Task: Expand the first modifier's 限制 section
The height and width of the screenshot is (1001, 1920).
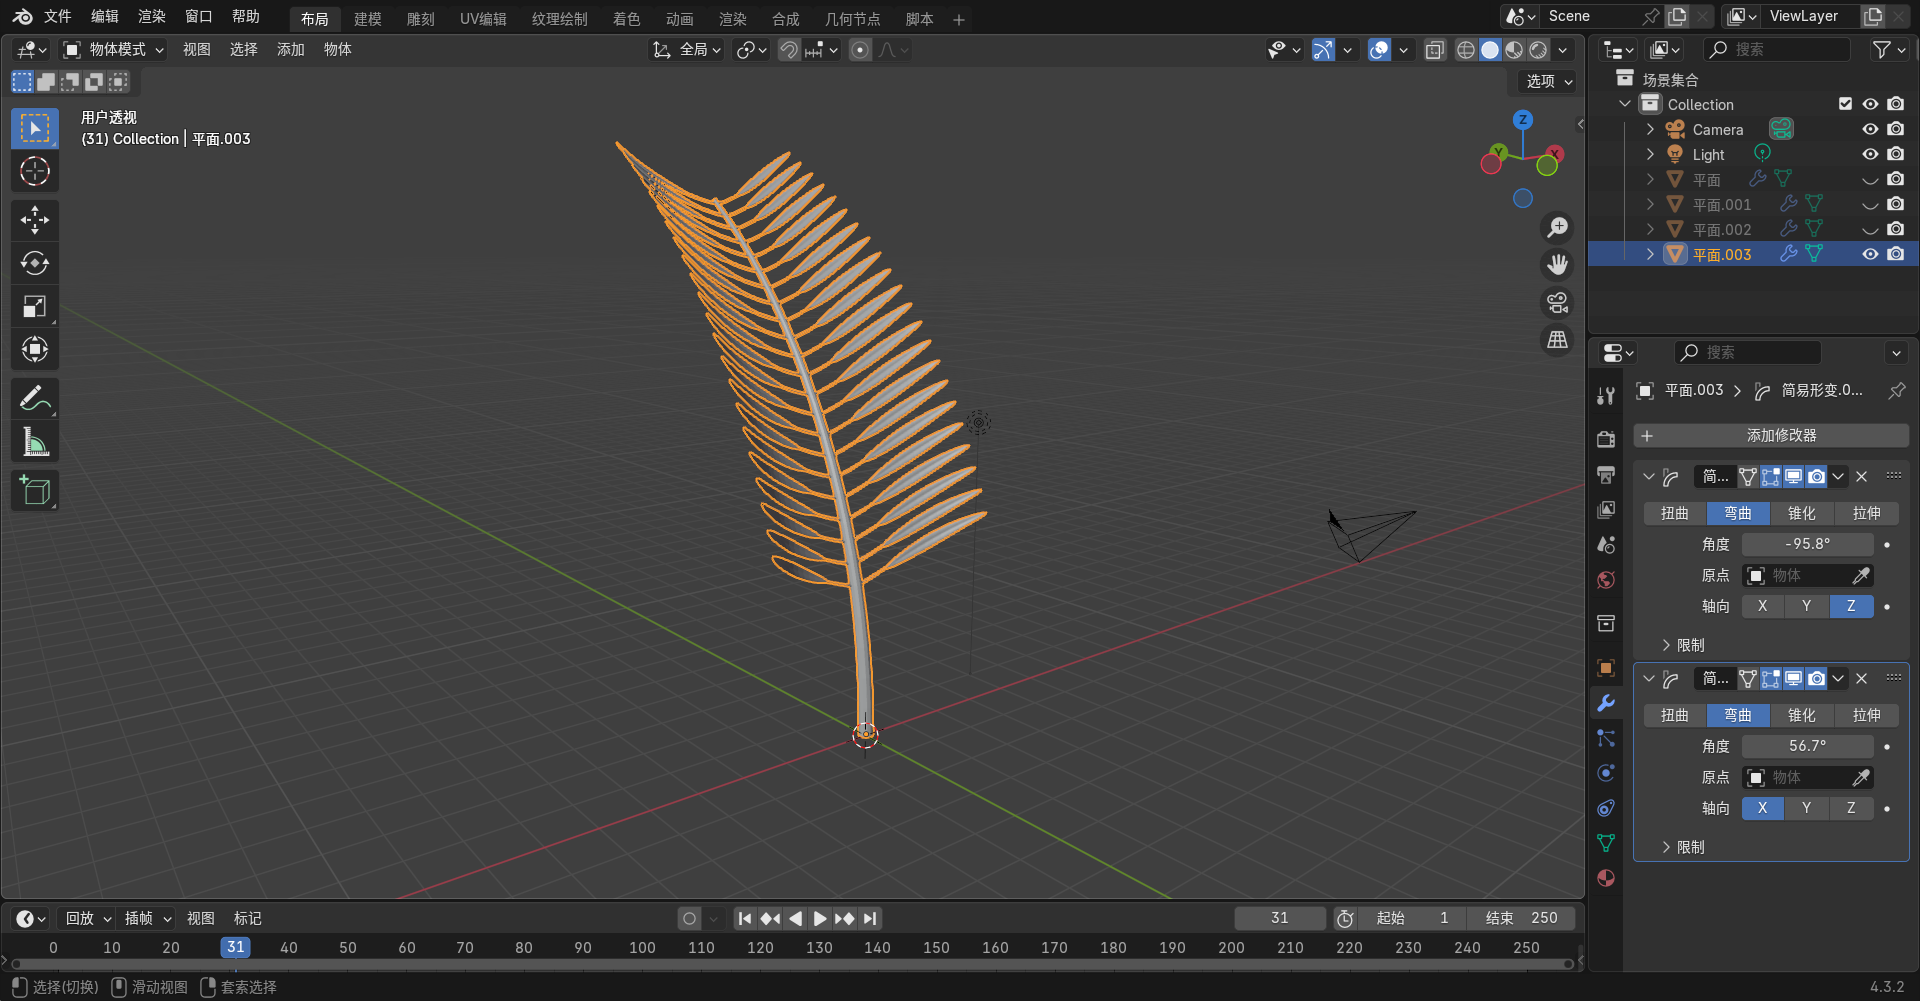Action: point(1667,645)
